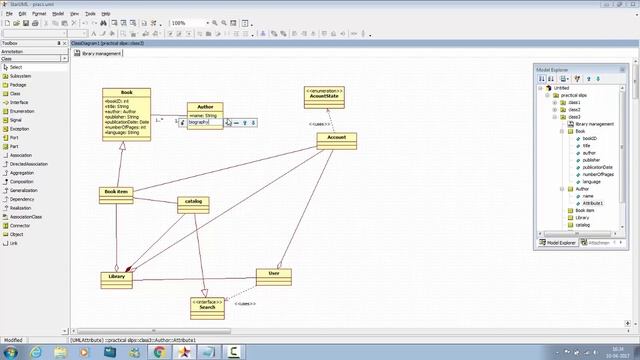
Task: Select the library management diagram tab
Action: tap(98, 53)
